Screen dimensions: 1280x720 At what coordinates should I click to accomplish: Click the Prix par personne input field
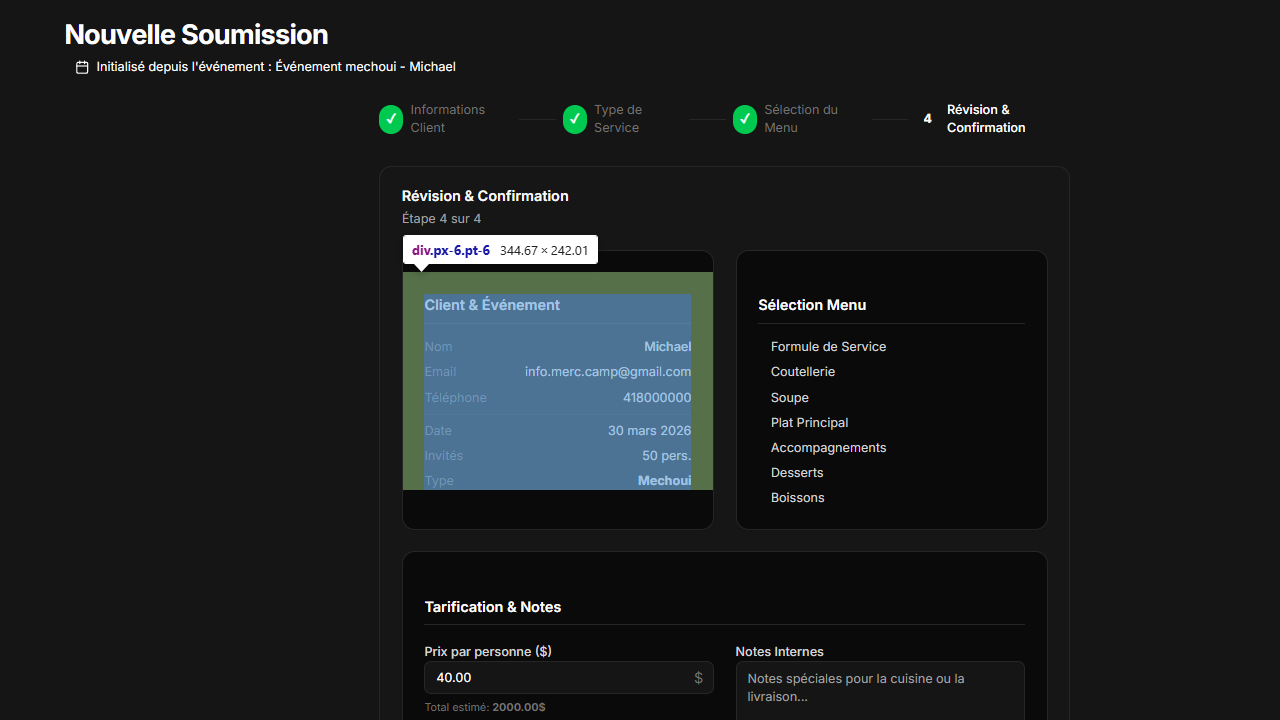pos(569,677)
